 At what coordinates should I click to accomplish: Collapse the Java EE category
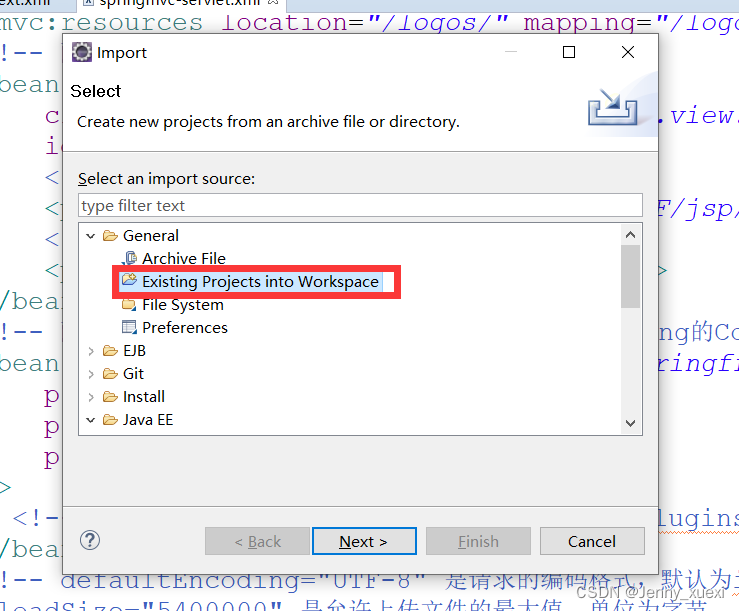click(91, 420)
